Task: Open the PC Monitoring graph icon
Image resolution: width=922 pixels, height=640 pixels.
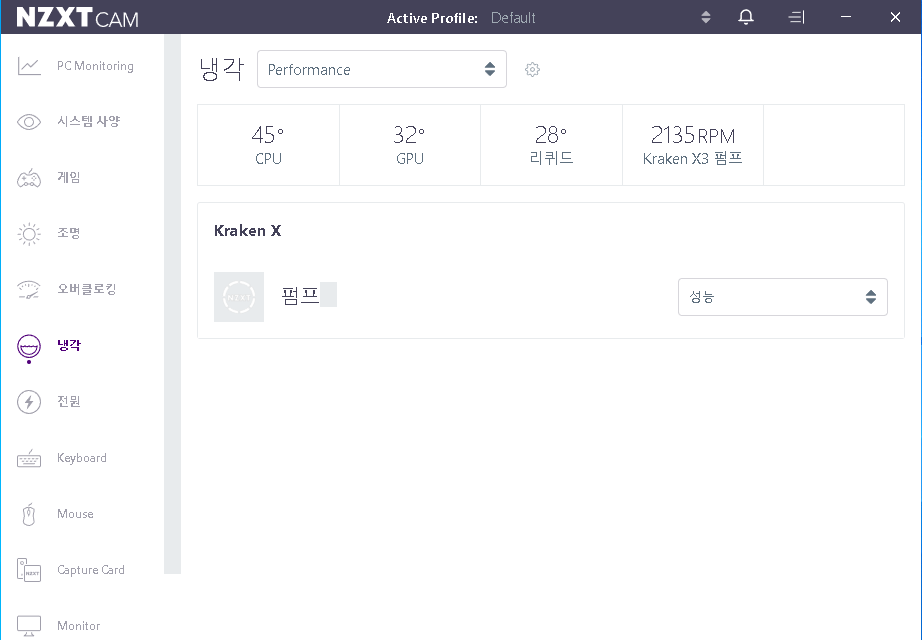Action: click(x=29, y=66)
